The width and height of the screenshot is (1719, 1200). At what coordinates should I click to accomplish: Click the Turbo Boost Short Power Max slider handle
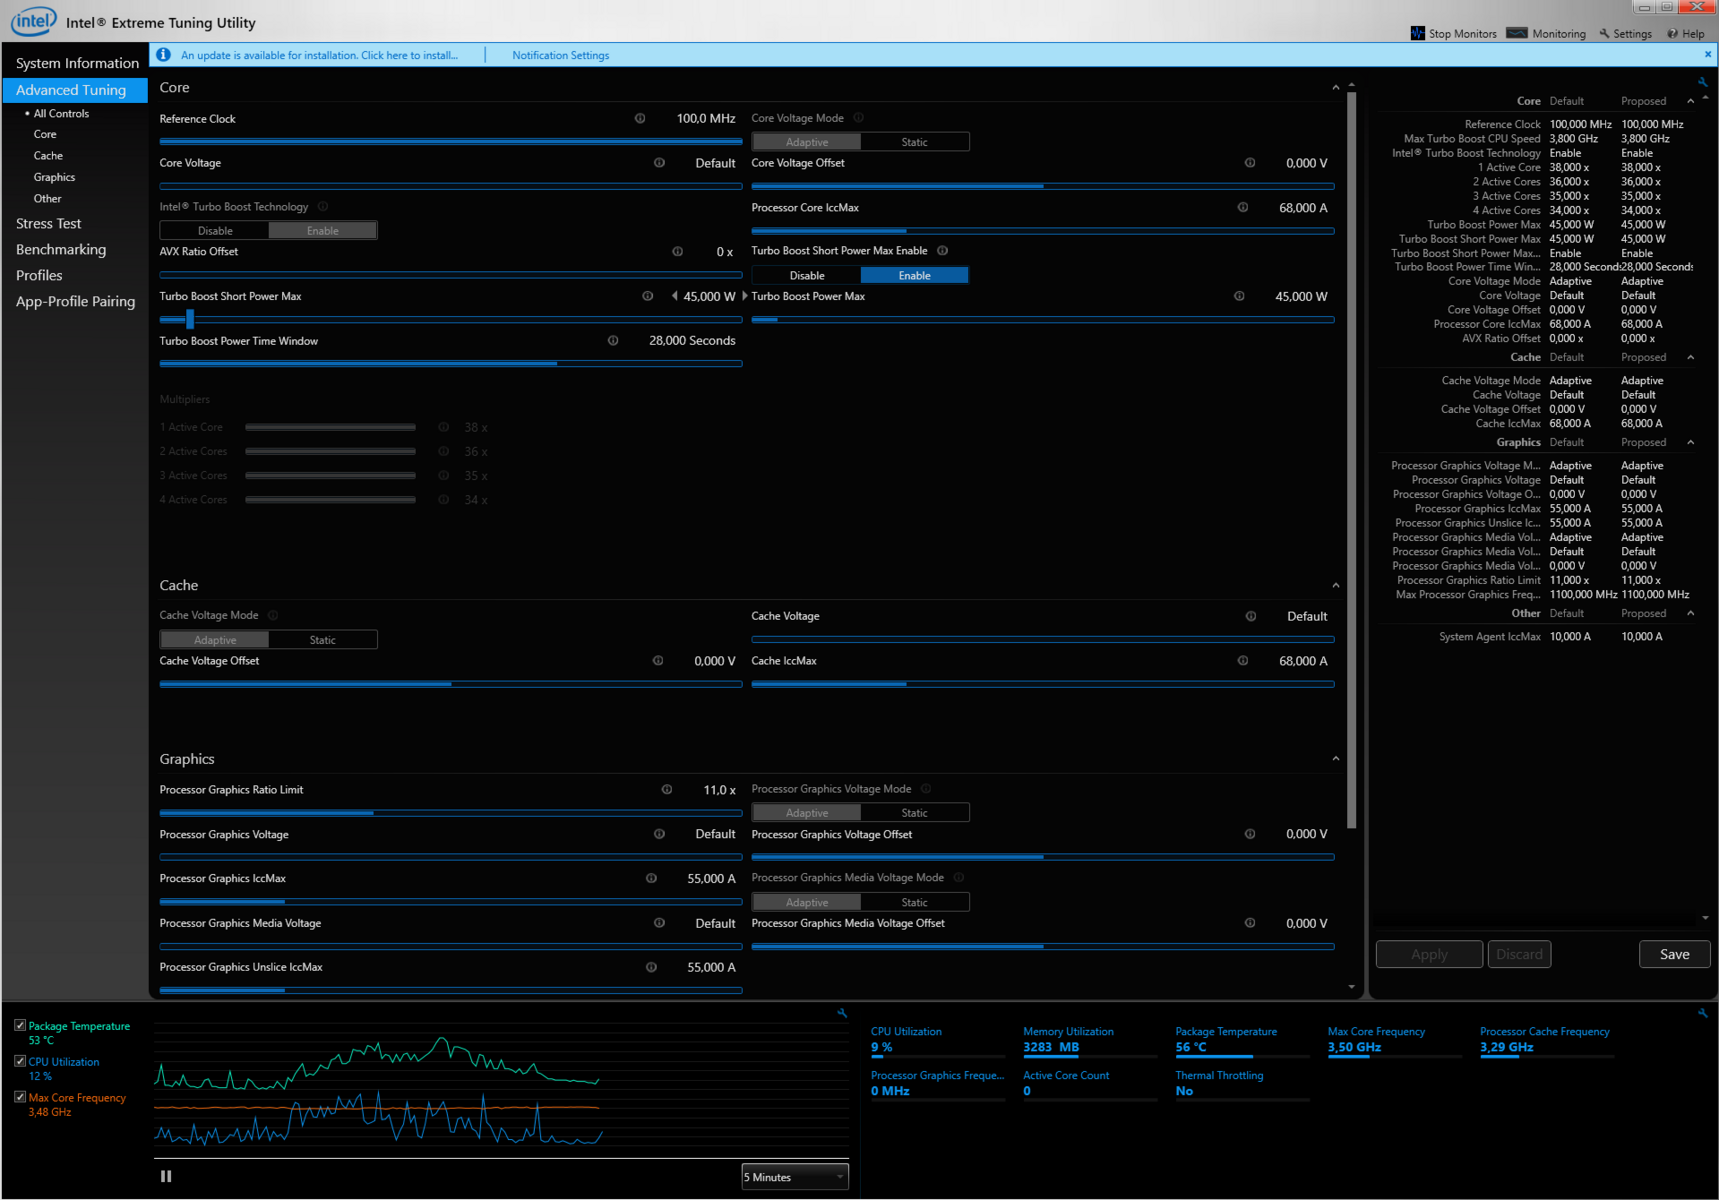(x=190, y=320)
